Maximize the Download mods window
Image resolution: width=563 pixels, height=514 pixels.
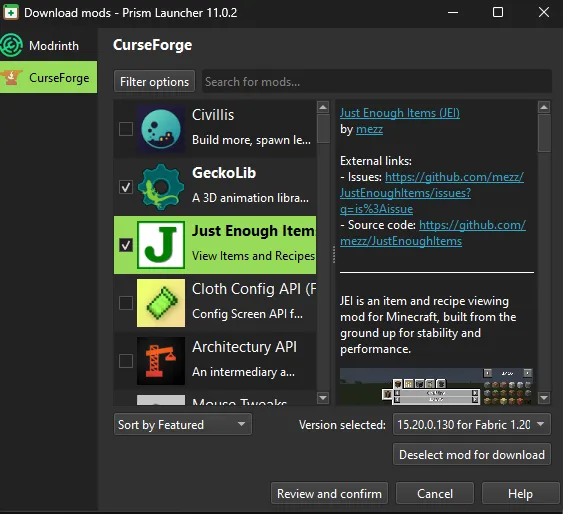click(x=498, y=13)
